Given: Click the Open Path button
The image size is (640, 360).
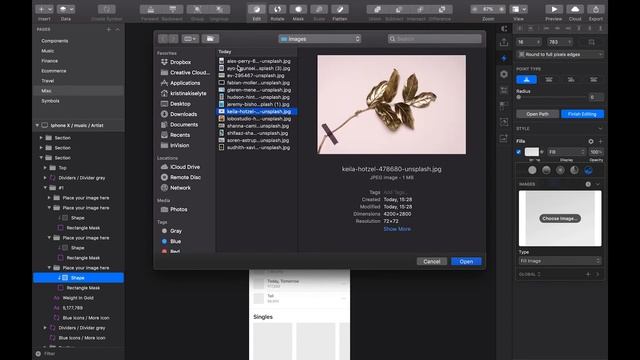Looking at the screenshot, I should click(538, 114).
